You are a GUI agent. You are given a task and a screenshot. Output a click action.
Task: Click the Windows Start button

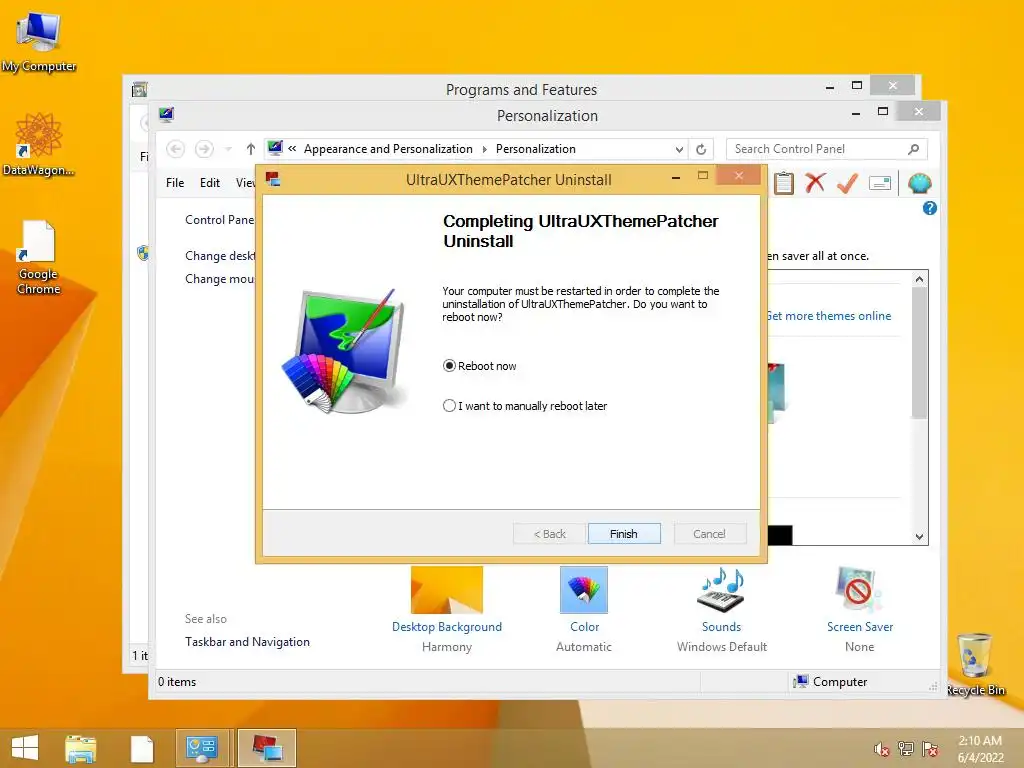coord(25,748)
